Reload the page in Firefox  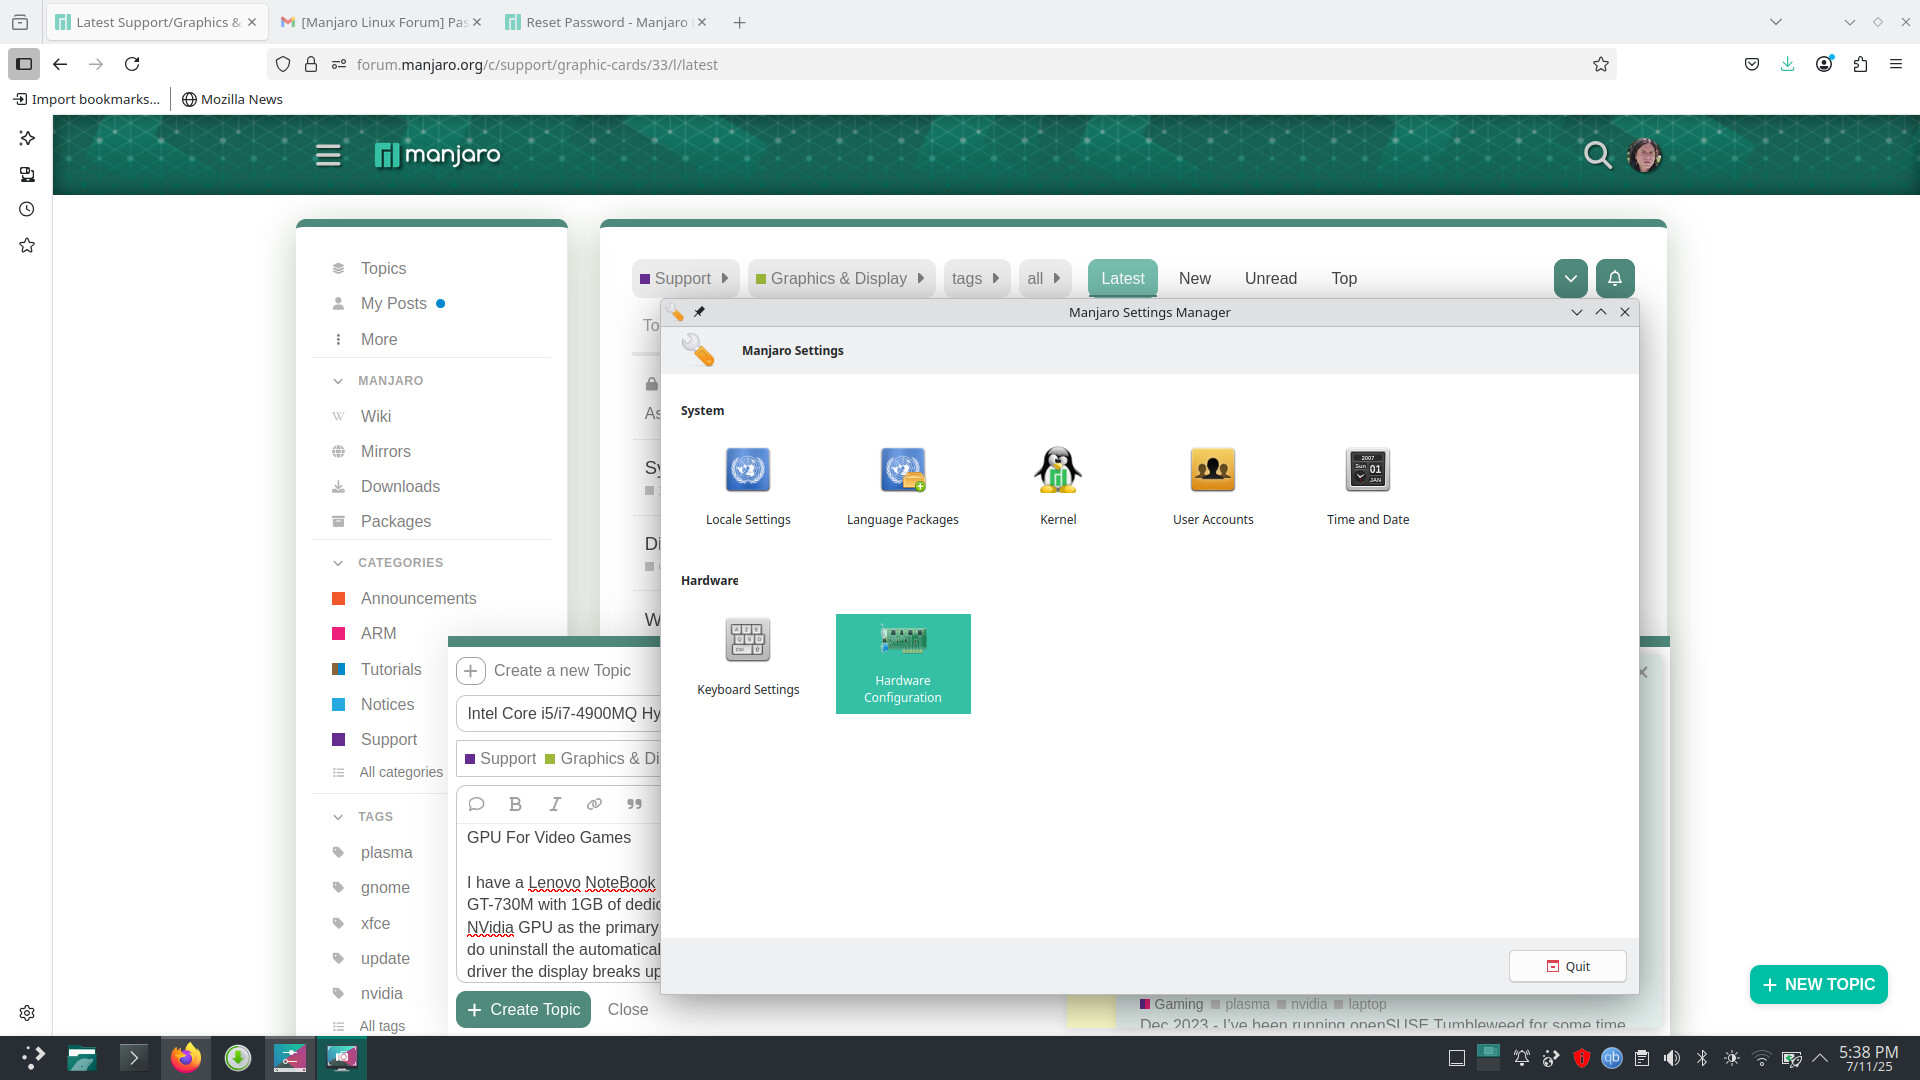tap(132, 64)
